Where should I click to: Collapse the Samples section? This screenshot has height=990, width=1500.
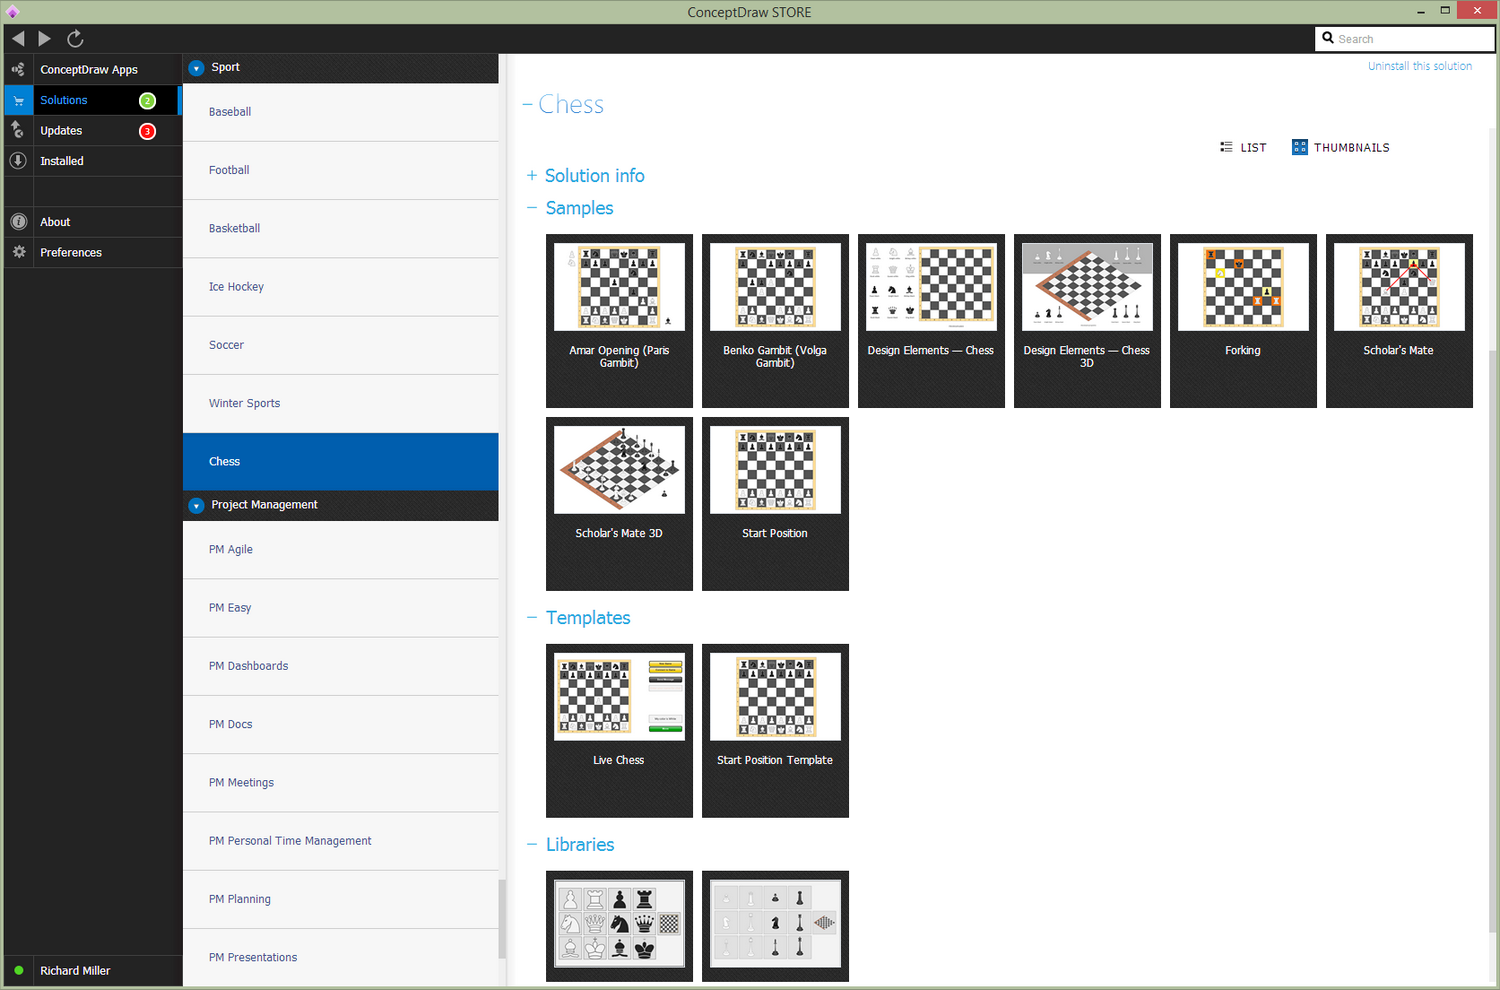532,208
